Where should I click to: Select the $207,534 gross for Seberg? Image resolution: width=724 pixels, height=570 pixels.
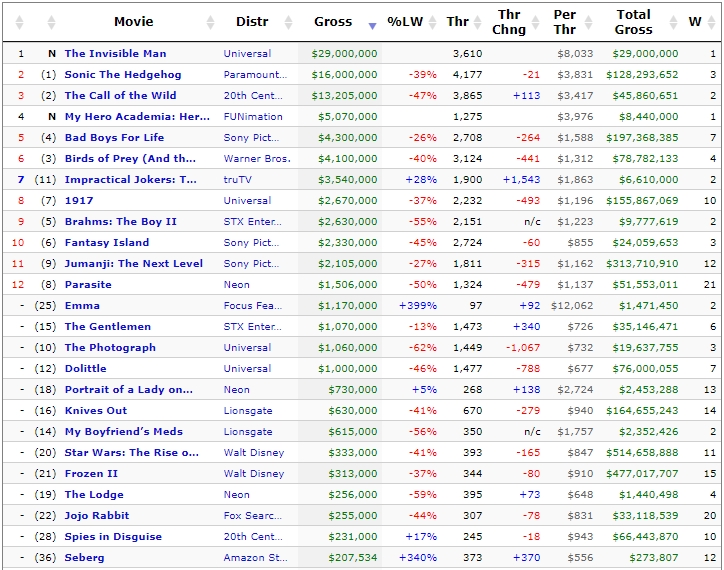coord(353,558)
